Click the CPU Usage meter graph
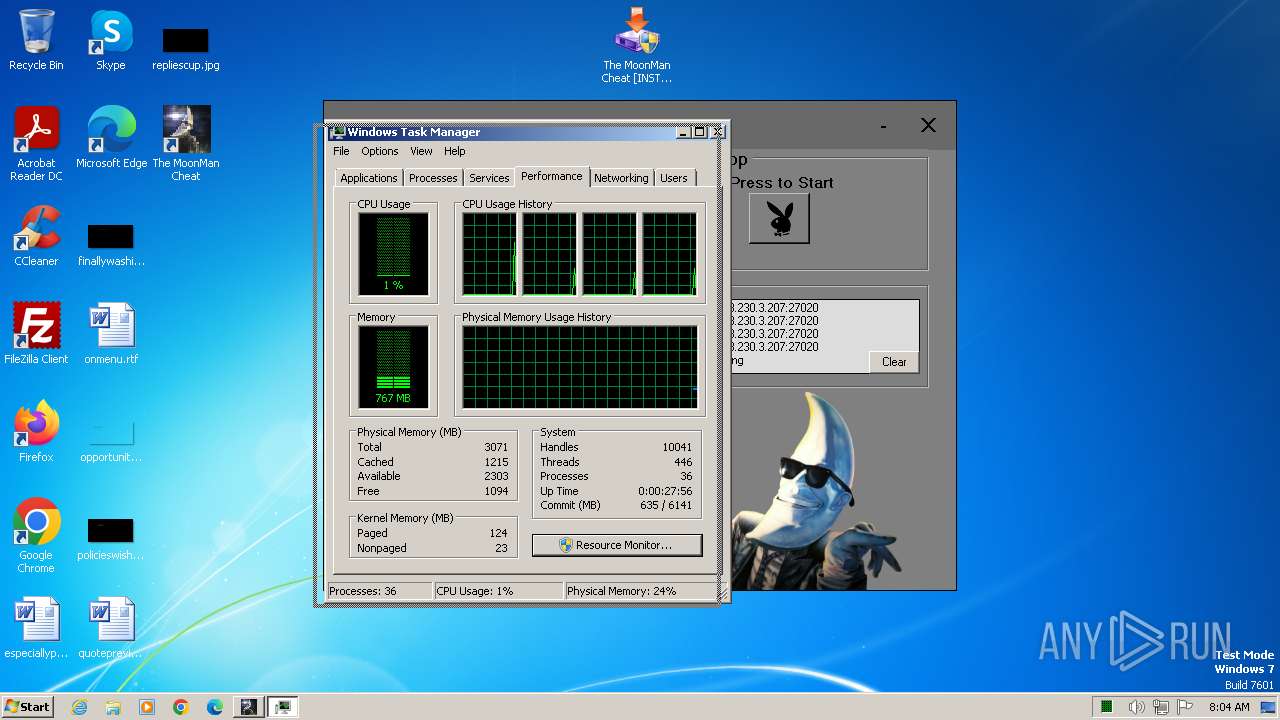The image size is (1280, 720). pyautogui.click(x=393, y=253)
